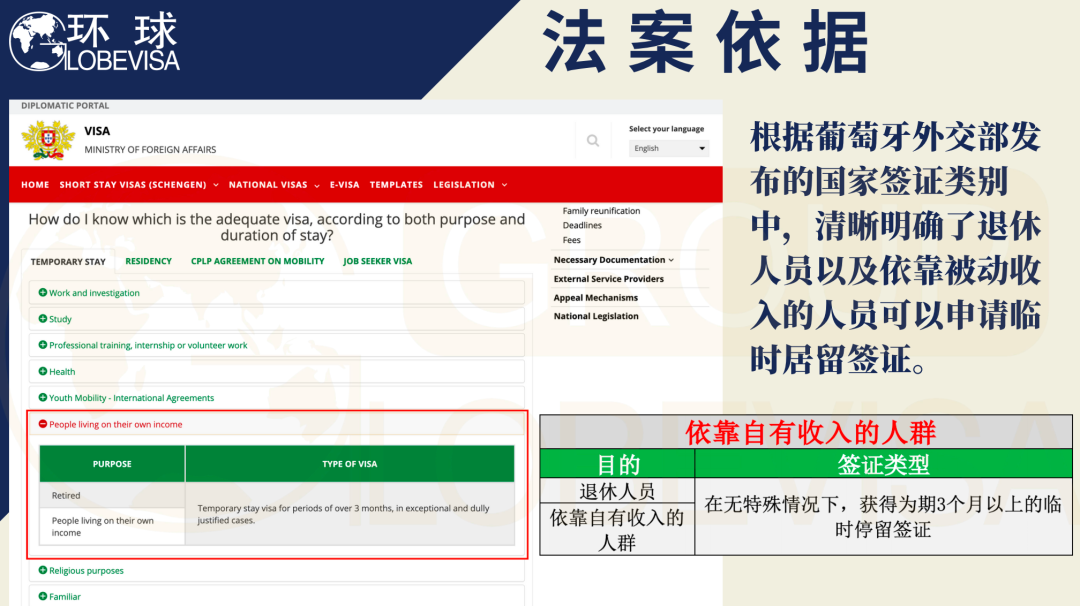Click the 依靠自有收入的人群 purpose cell

coord(618,530)
